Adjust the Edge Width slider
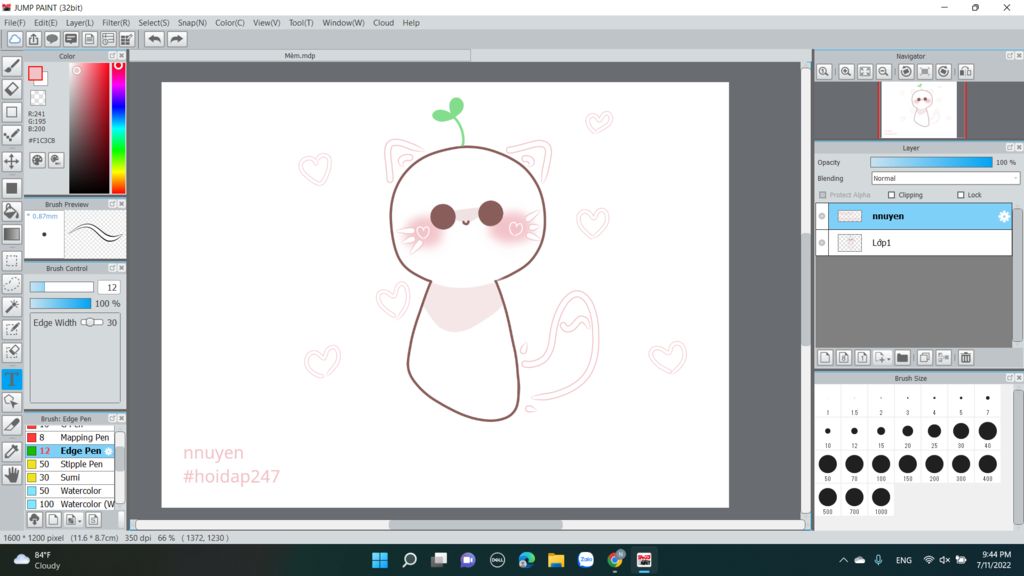Viewport: 1024px width, 576px height. (91, 323)
